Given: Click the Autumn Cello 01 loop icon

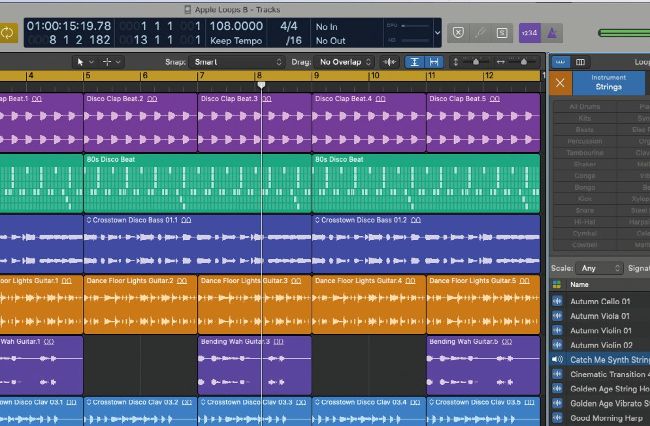Looking at the screenshot, I should point(558,301).
